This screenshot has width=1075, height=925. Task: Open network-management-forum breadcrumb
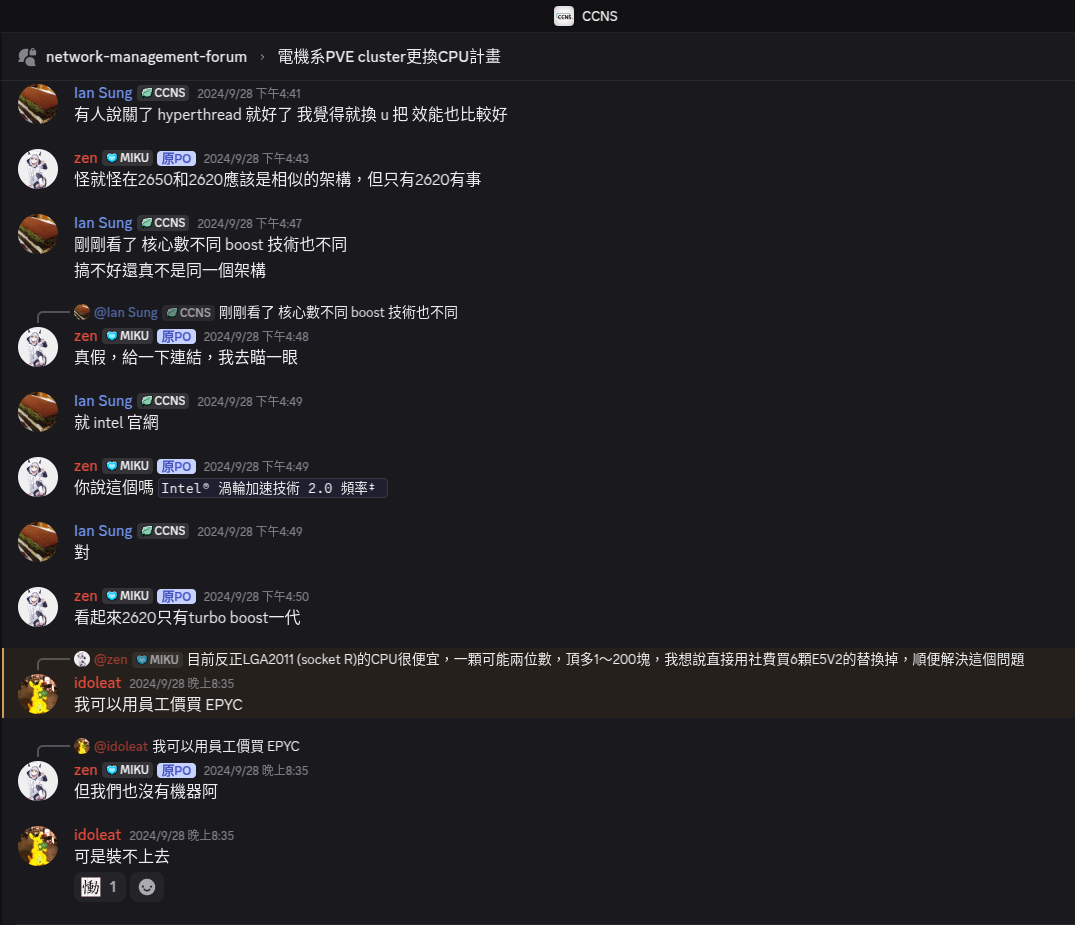point(146,57)
